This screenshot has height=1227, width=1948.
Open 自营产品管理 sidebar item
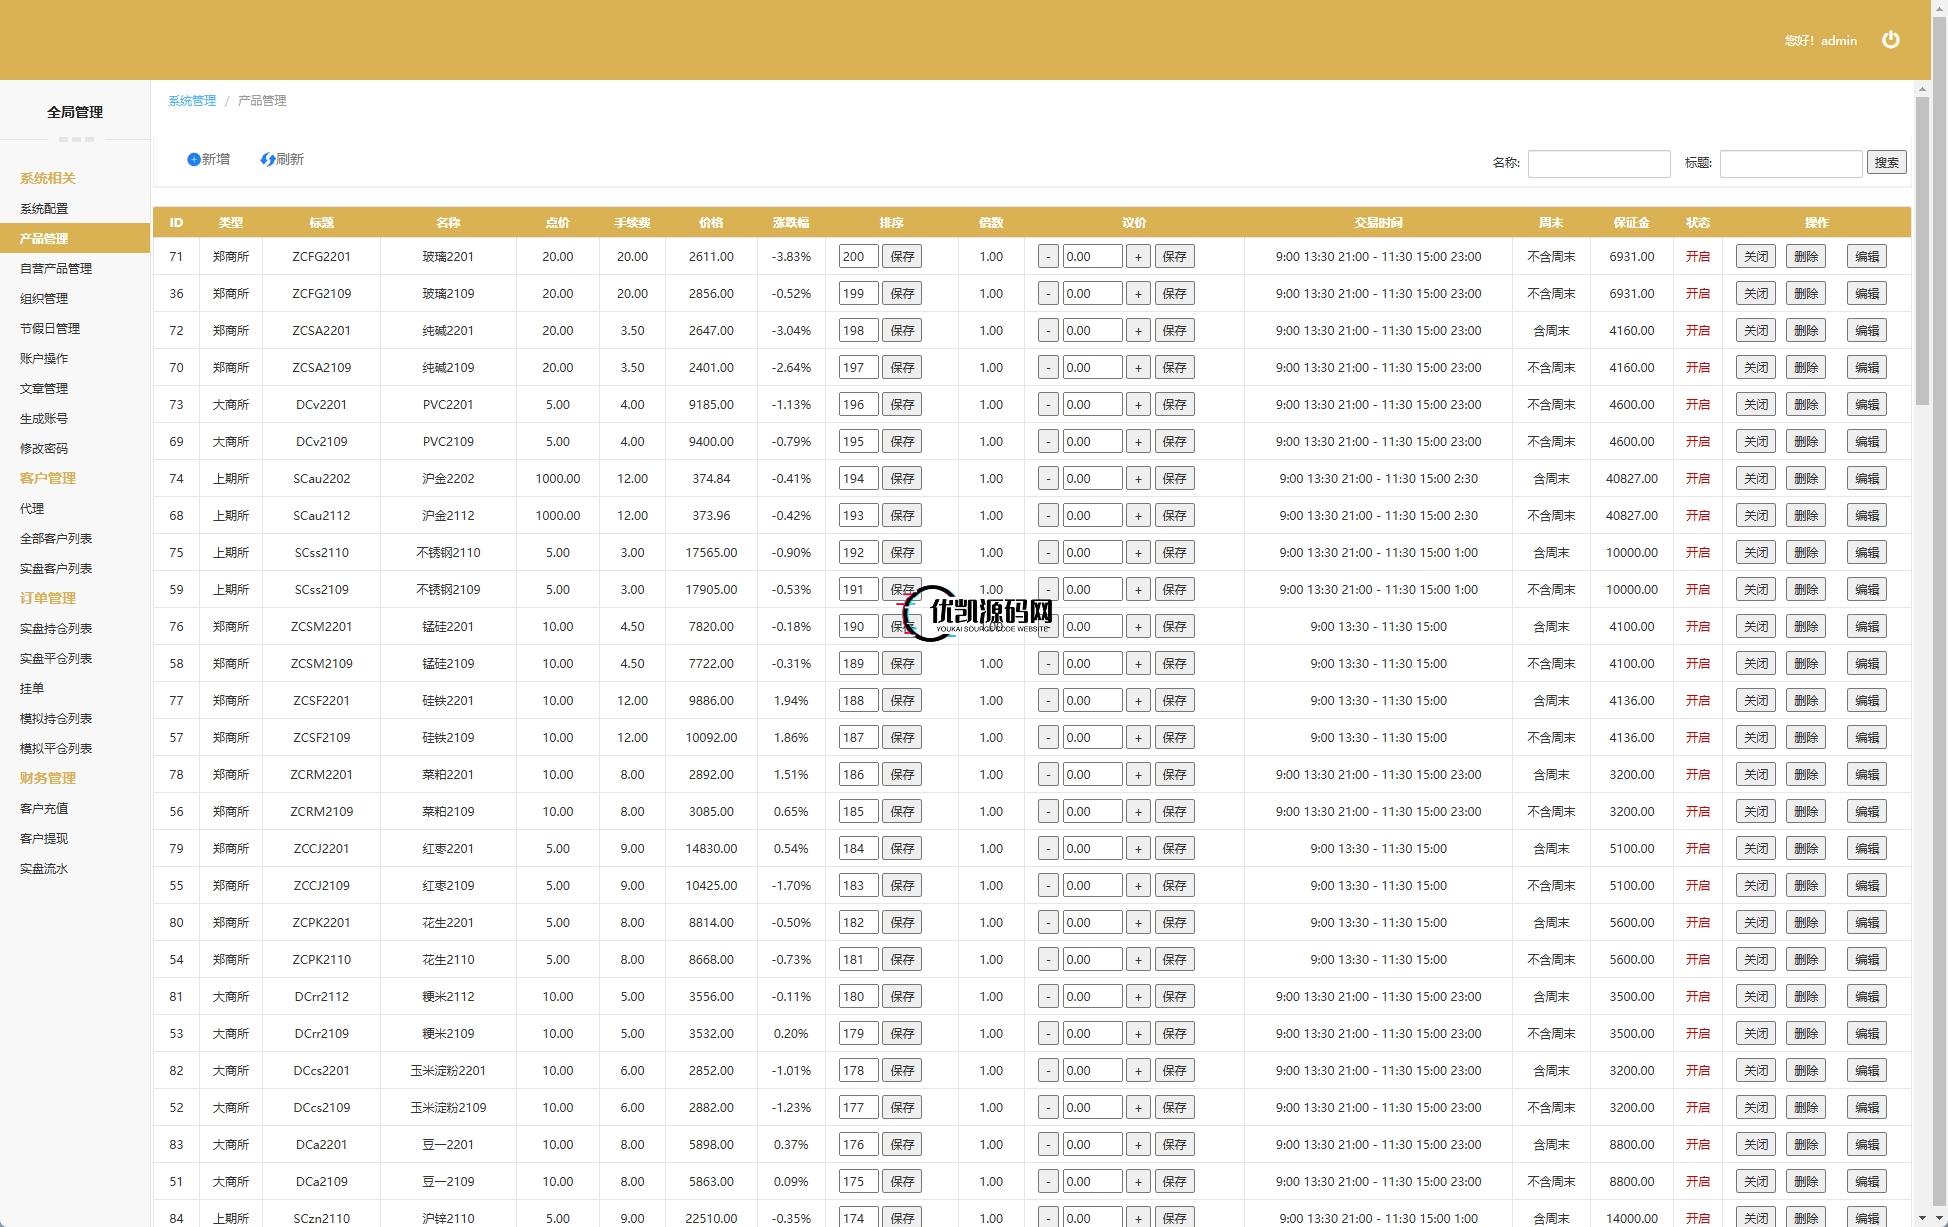pos(56,269)
